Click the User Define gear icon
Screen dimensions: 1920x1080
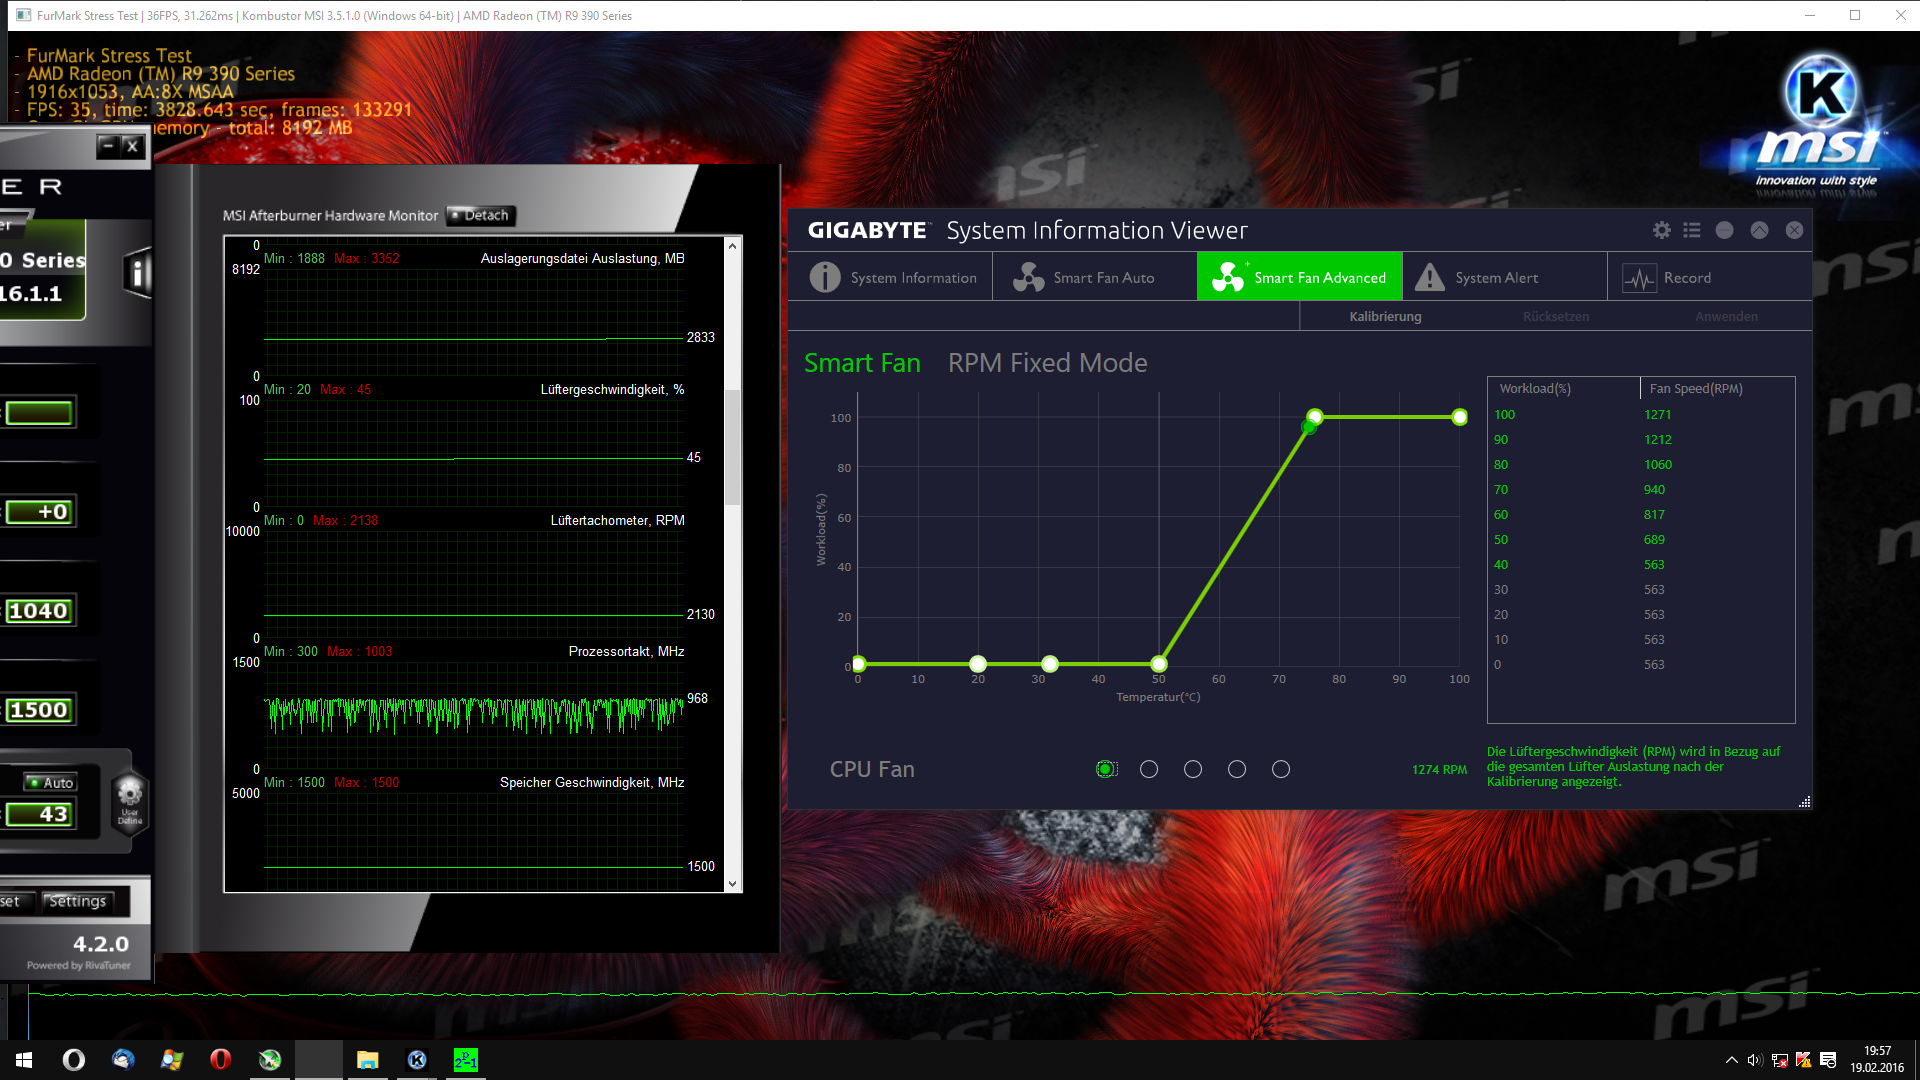coord(130,797)
